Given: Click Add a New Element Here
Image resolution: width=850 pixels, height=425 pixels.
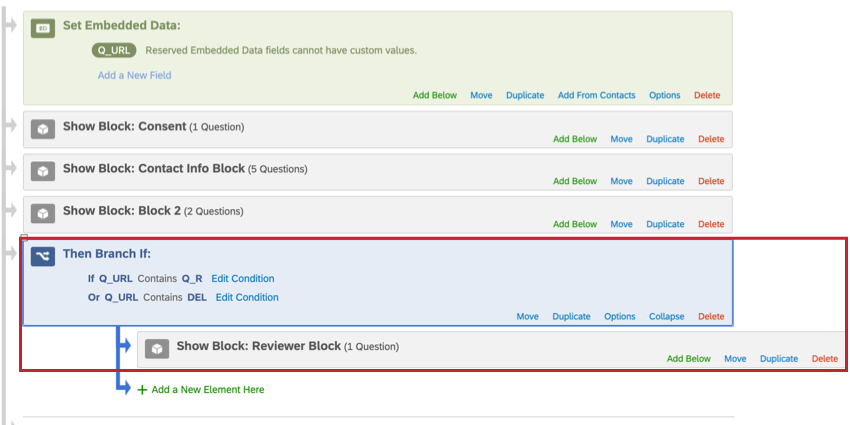Looking at the screenshot, I should click(x=207, y=390).
